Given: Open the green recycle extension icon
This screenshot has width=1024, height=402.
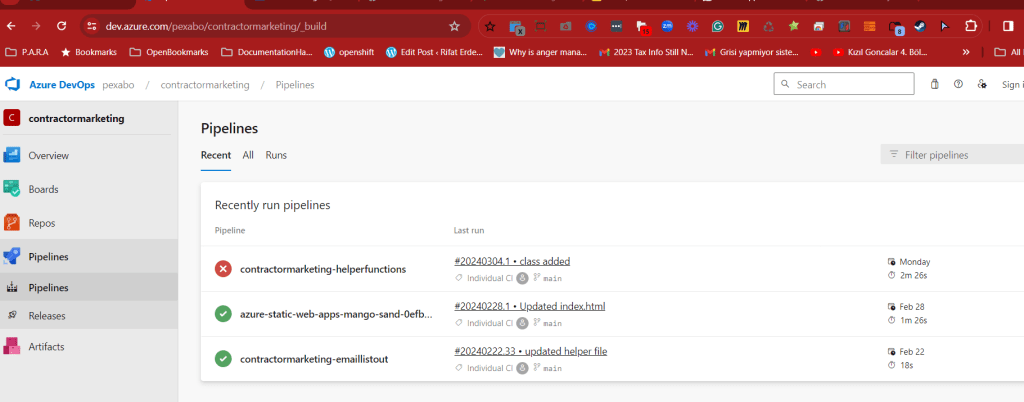Looking at the screenshot, I should (x=768, y=26).
